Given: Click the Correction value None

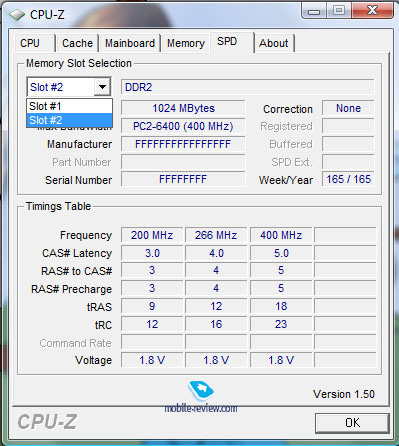Looking at the screenshot, I should [348, 108].
